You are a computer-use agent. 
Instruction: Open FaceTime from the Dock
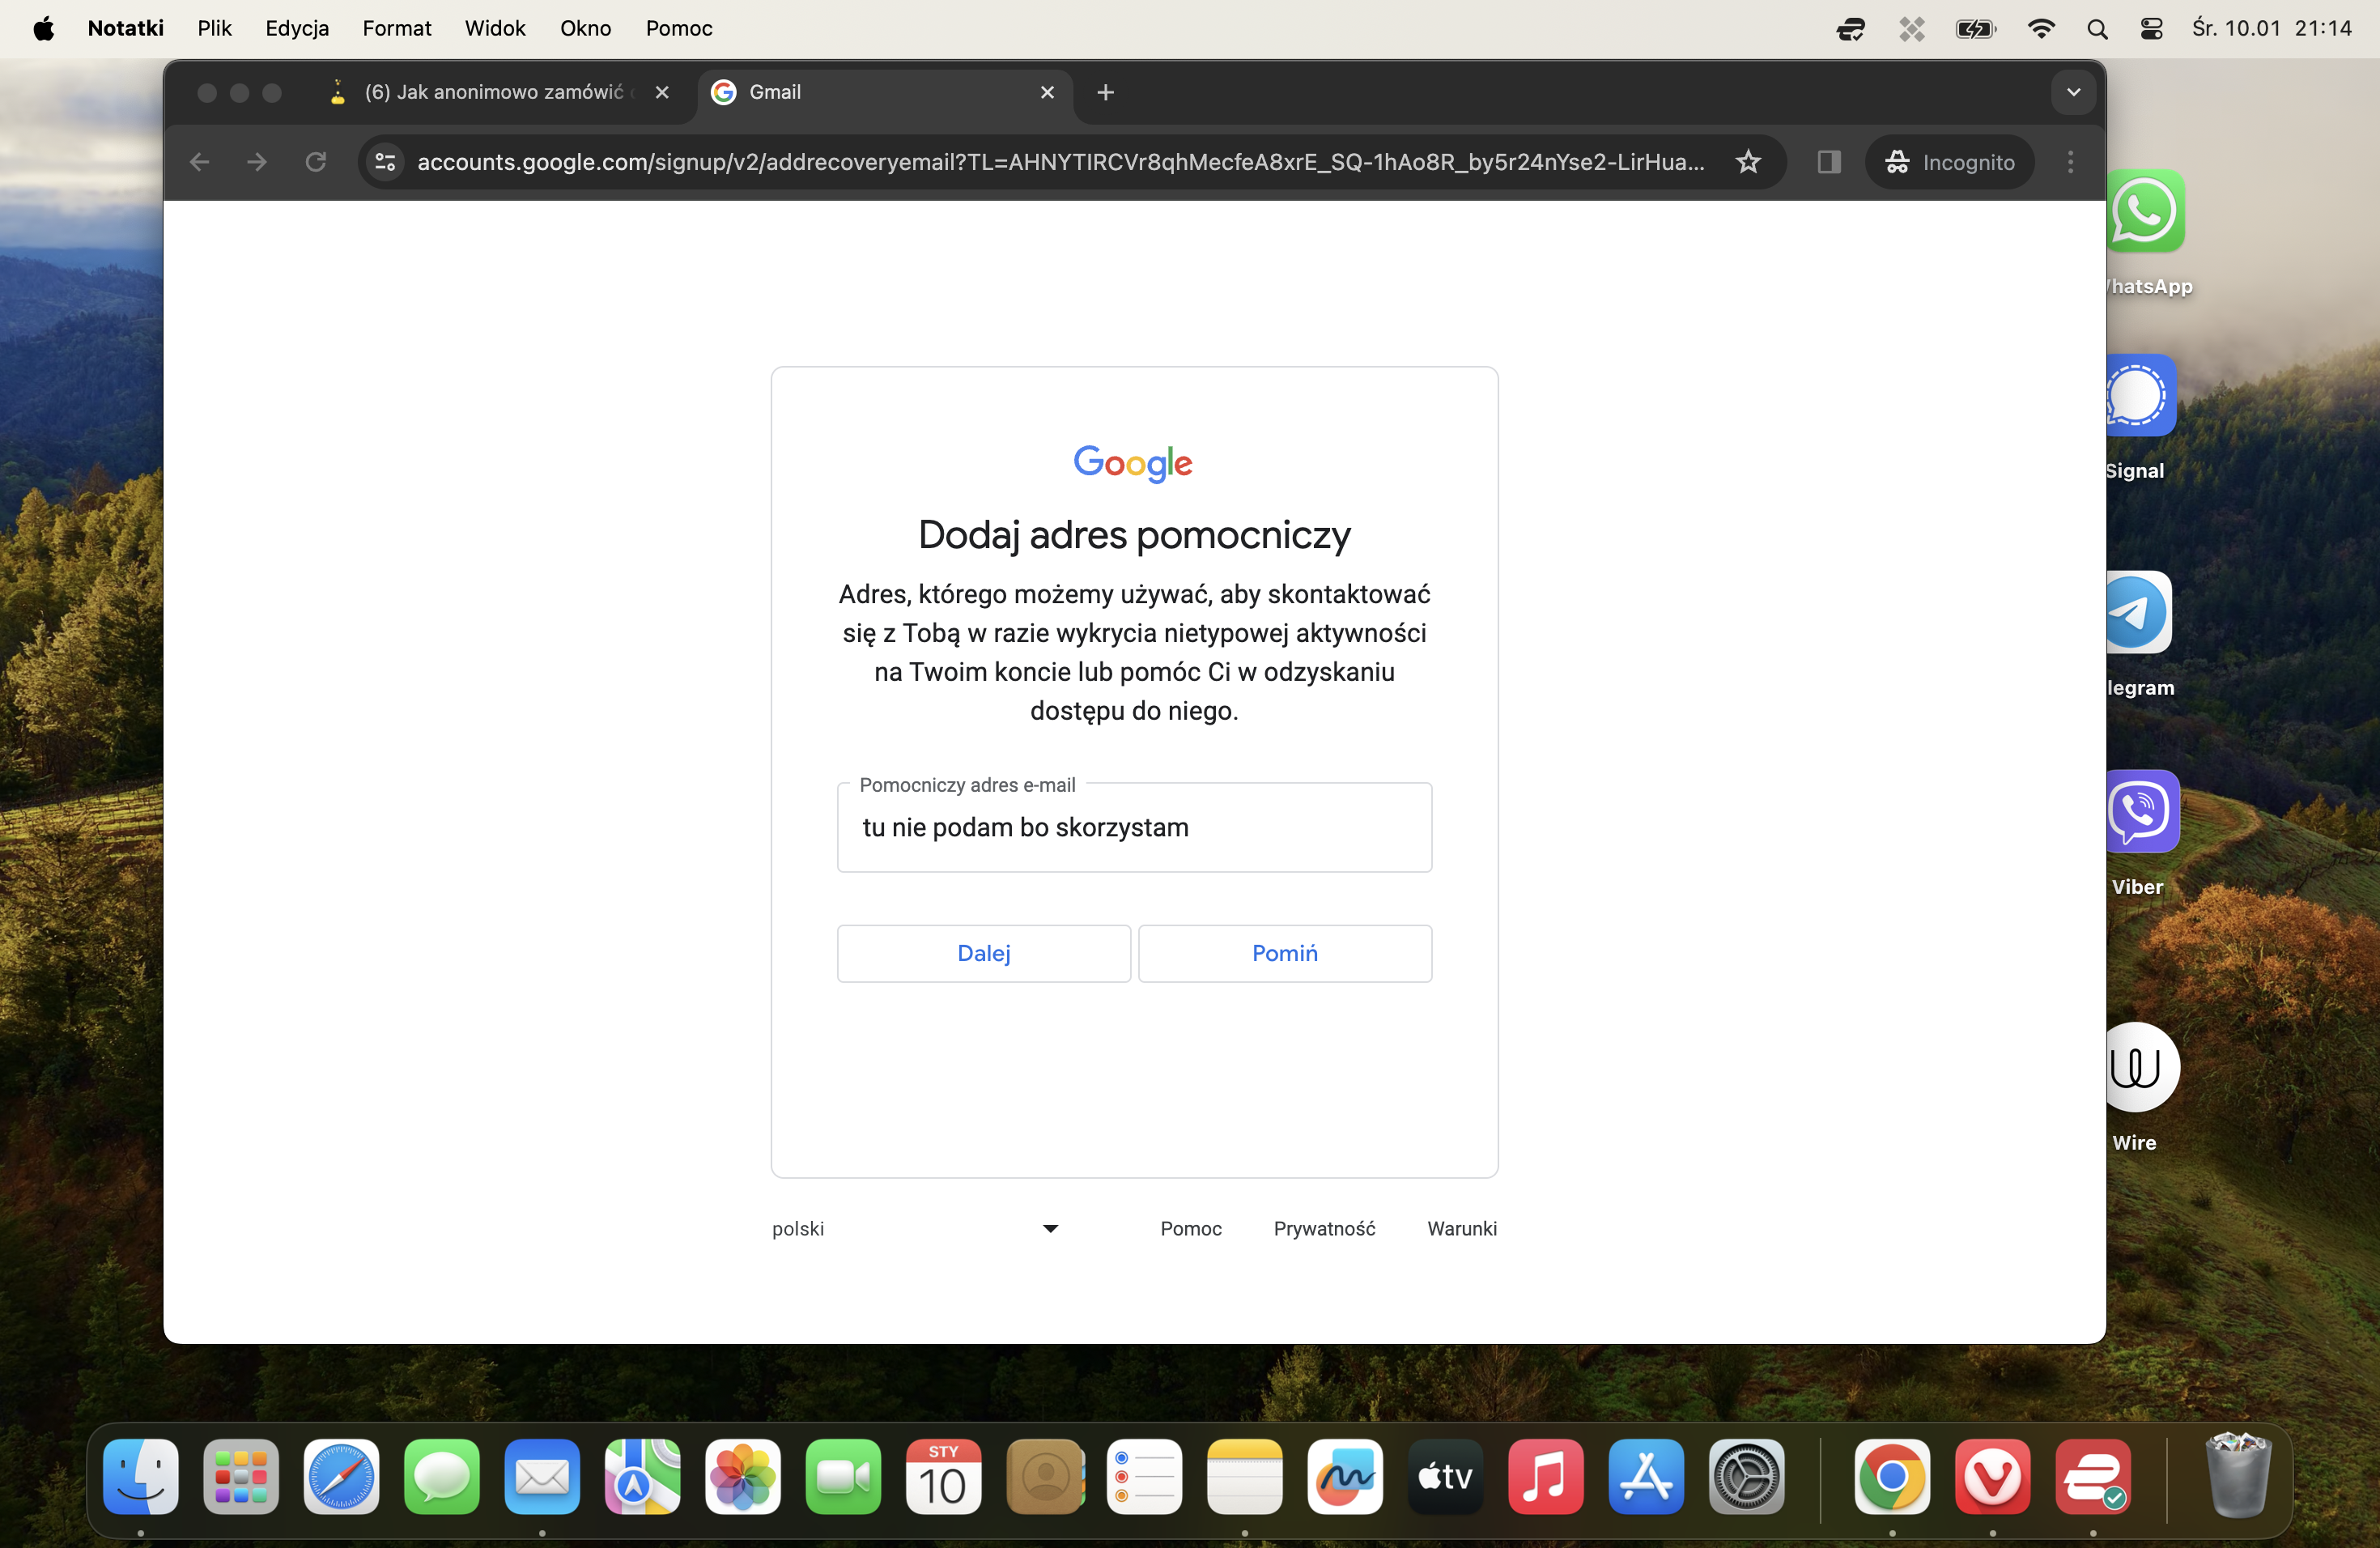(843, 1476)
